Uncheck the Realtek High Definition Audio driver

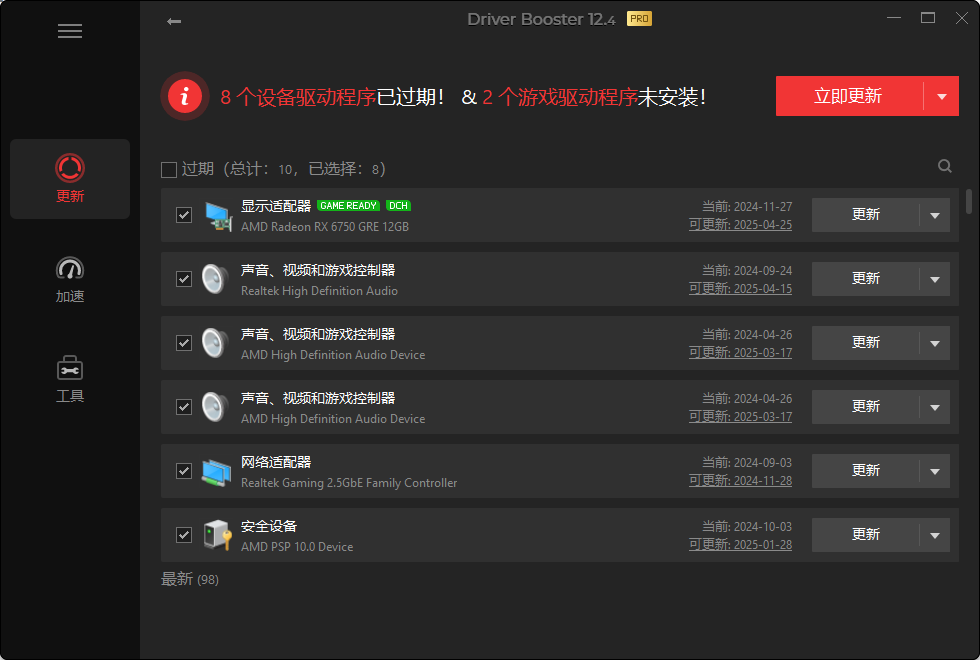(183, 278)
